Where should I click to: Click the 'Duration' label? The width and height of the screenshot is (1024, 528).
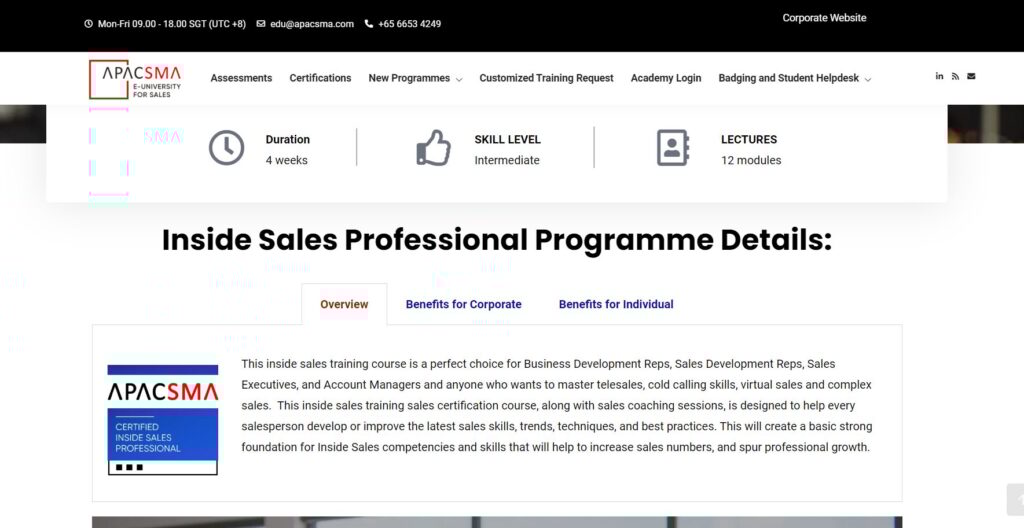(287, 139)
